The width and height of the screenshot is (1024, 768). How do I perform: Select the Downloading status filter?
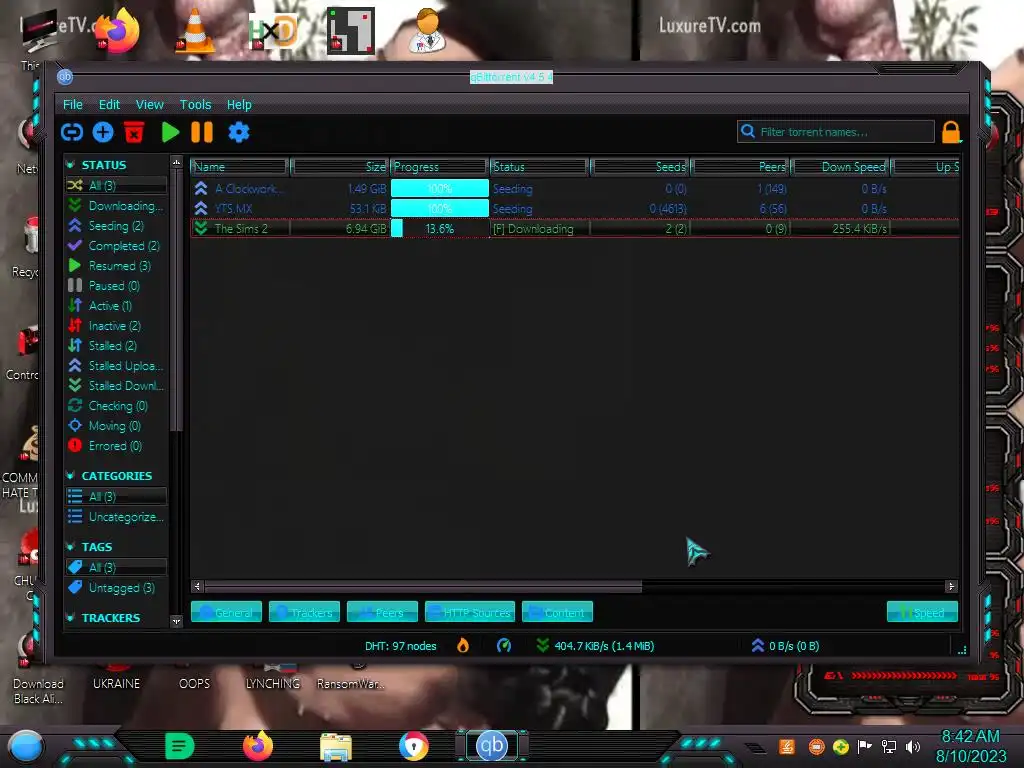pyautogui.click(x=116, y=206)
